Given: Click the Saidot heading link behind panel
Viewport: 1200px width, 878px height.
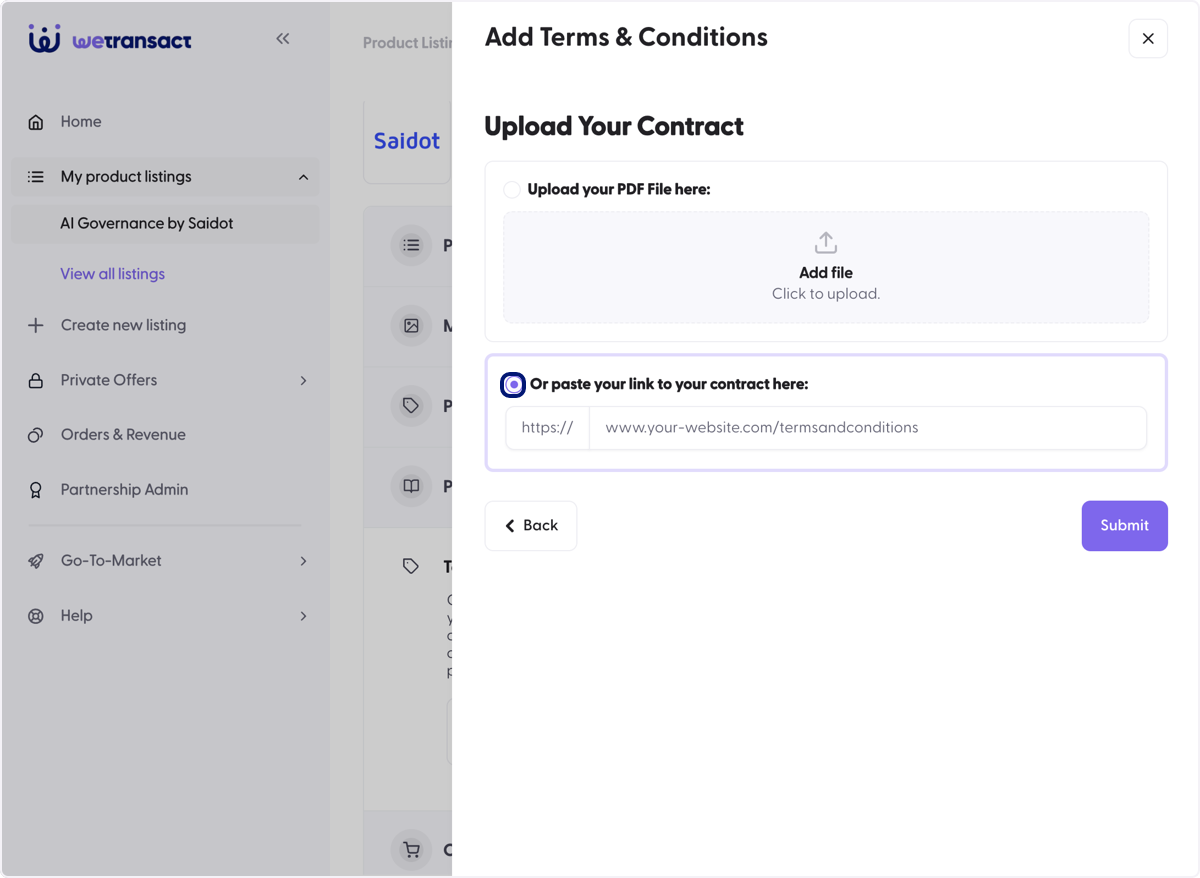Looking at the screenshot, I should pyautogui.click(x=407, y=141).
